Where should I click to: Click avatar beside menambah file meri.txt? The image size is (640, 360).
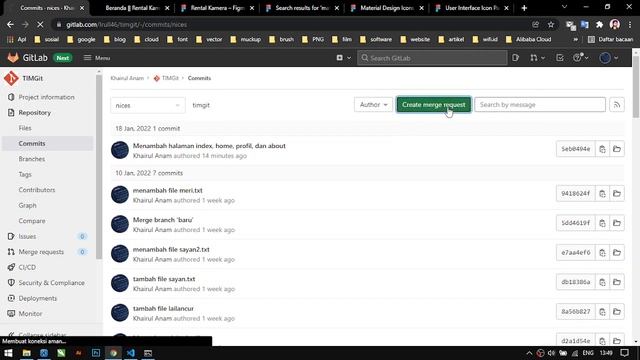(120, 195)
